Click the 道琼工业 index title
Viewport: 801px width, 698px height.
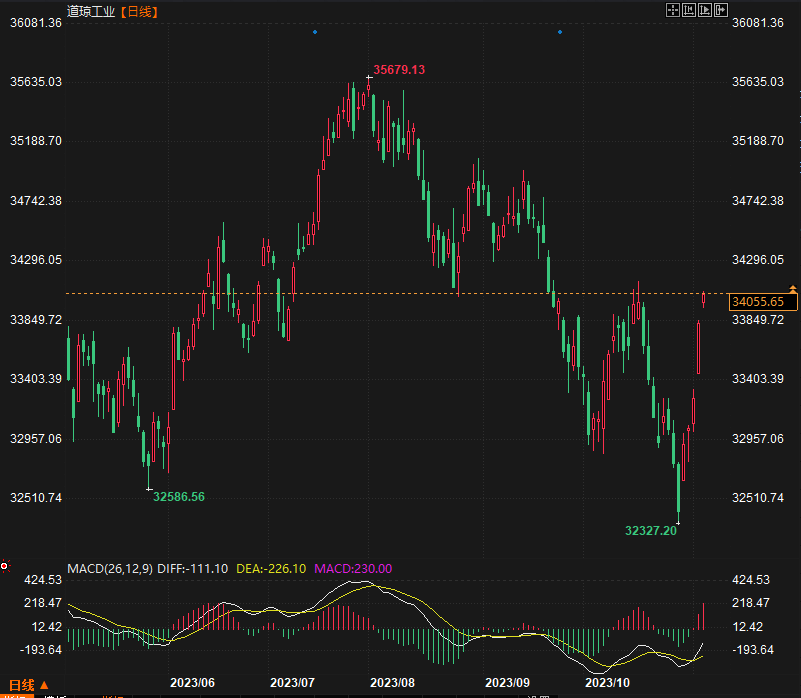click(x=90, y=11)
